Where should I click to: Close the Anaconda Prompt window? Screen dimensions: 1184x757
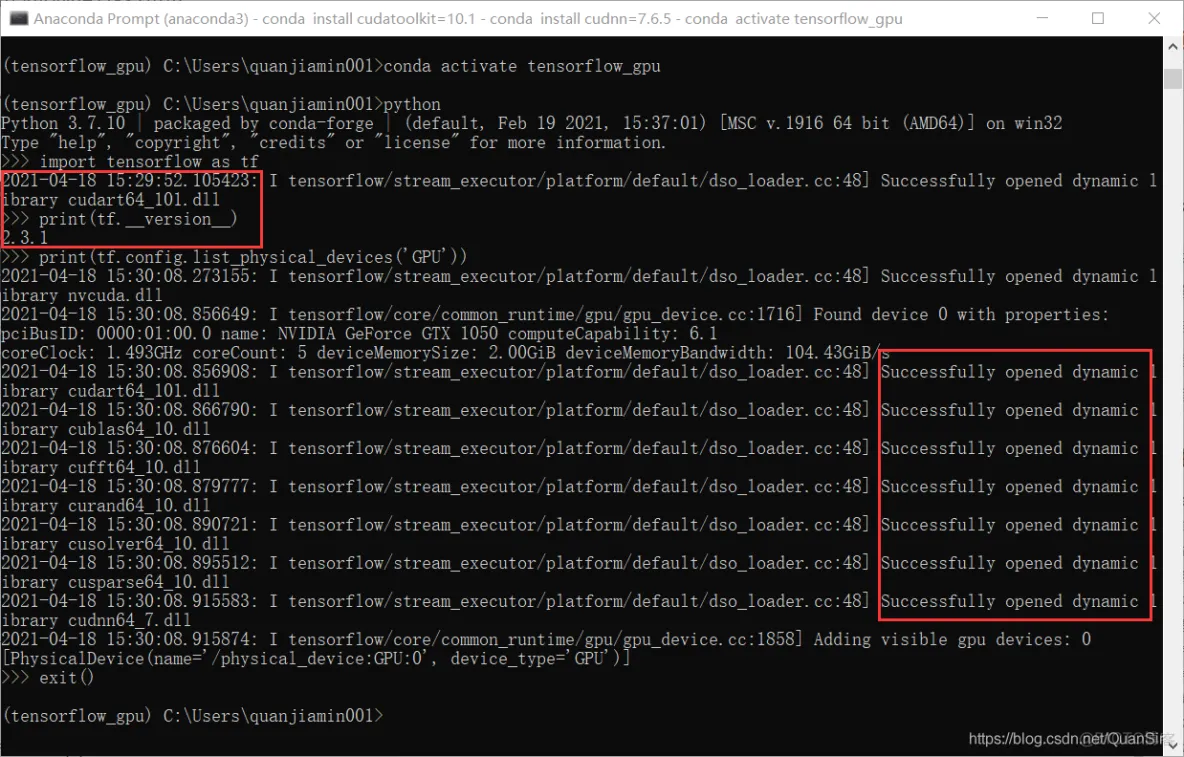pos(1154,18)
